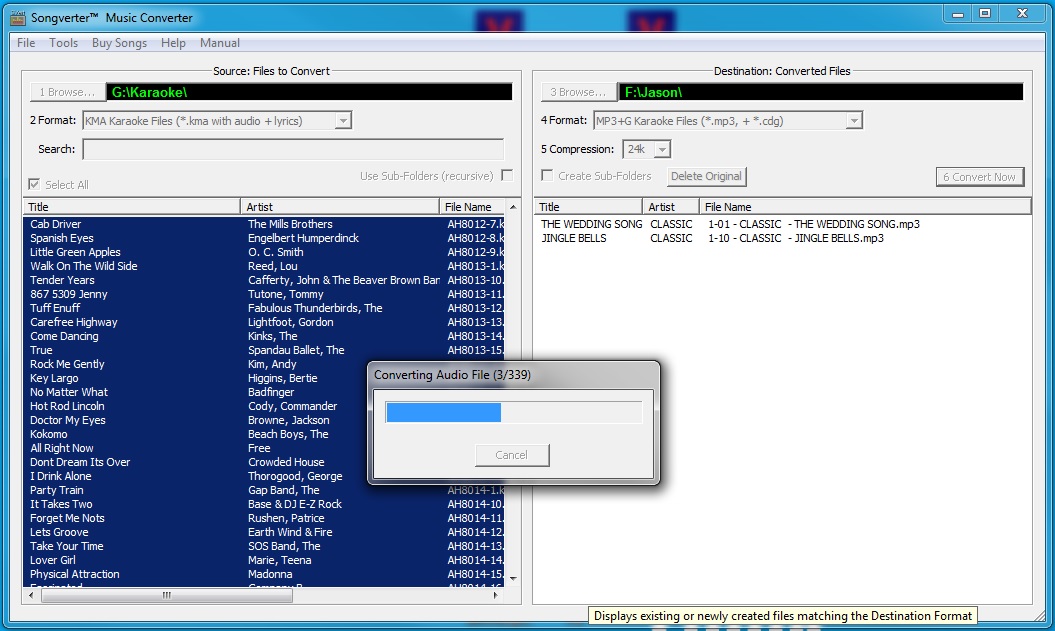Image resolution: width=1055 pixels, height=631 pixels.
Task: Click into the Search text field
Action: tap(293, 149)
